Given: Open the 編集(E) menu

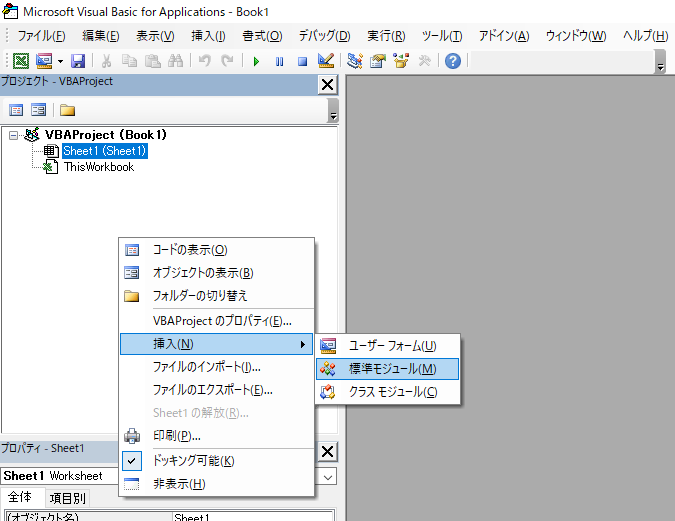Looking at the screenshot, I should point(101,36).
